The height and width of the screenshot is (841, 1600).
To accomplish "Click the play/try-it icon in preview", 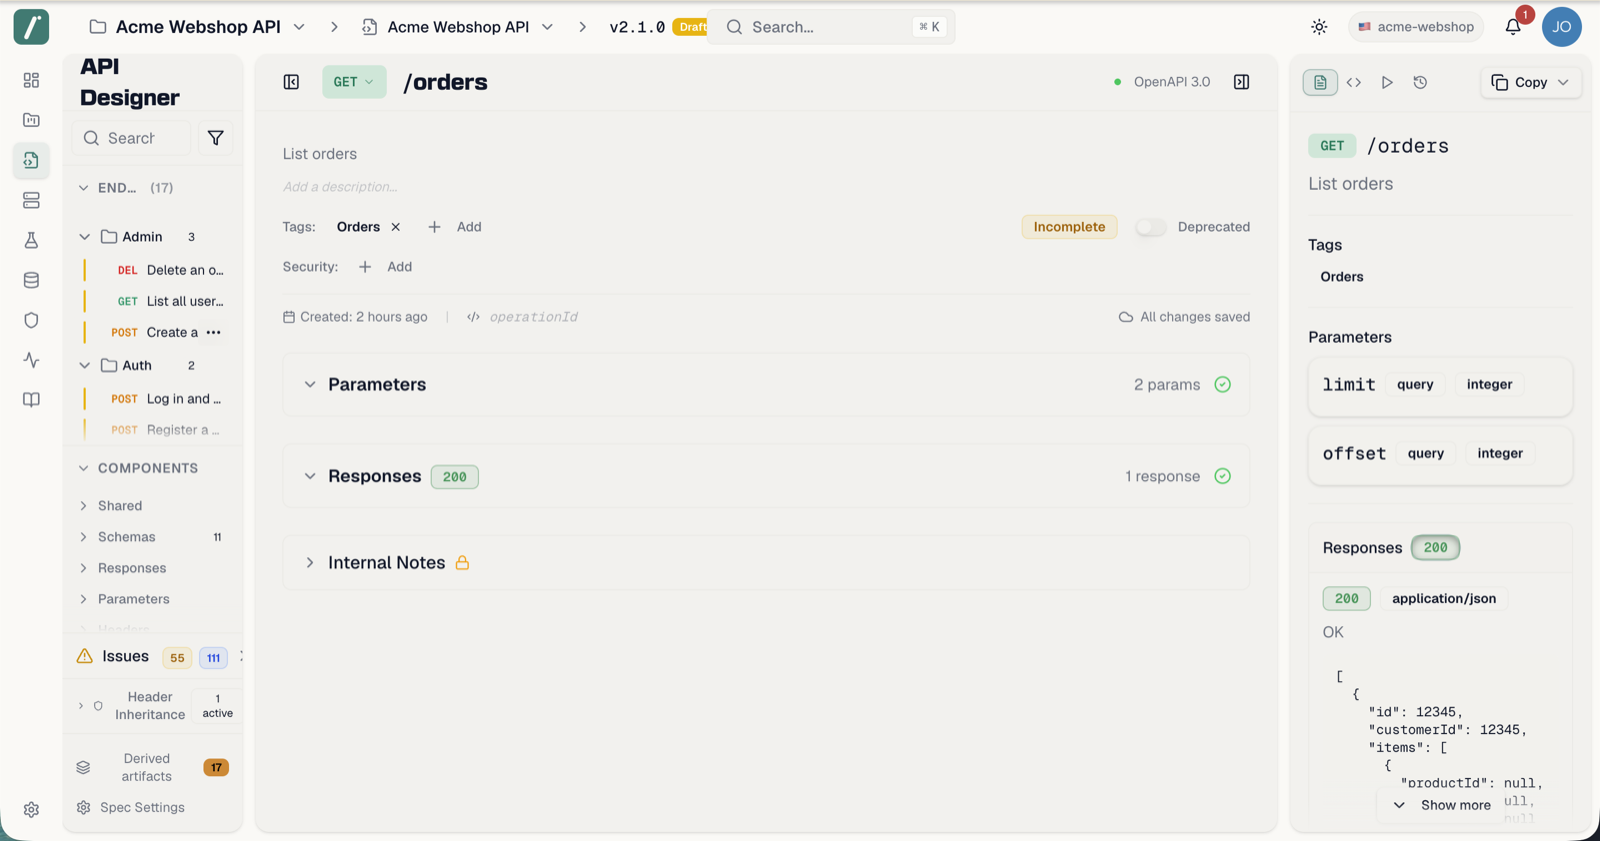I will 1387,82.
